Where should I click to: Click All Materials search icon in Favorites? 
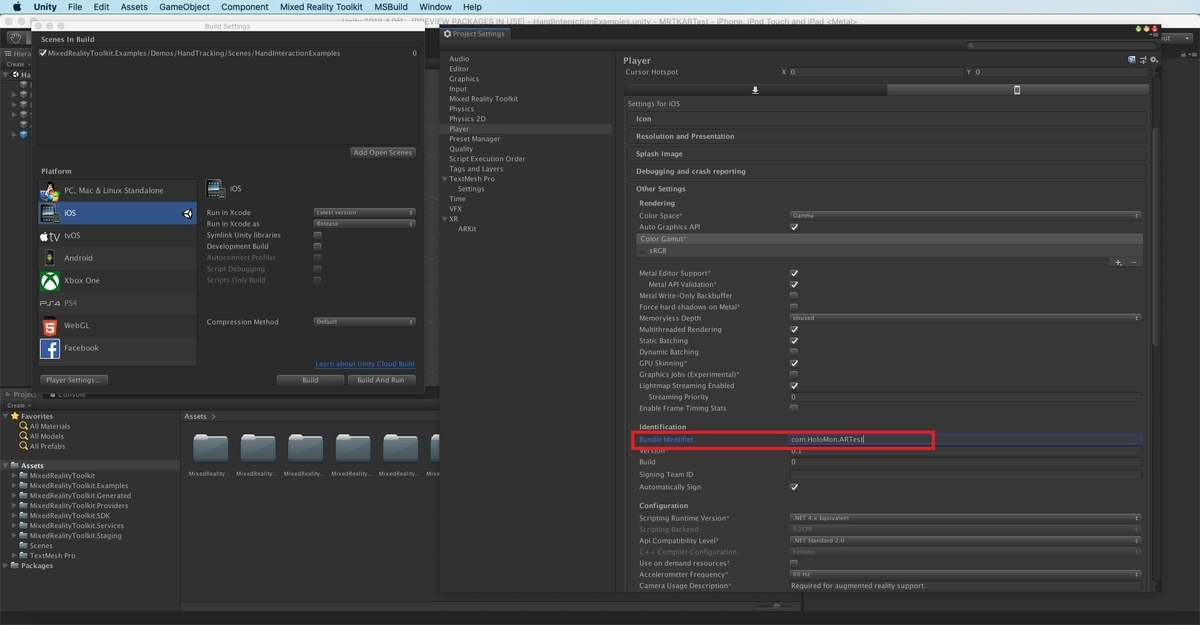(x=23, y=426)
